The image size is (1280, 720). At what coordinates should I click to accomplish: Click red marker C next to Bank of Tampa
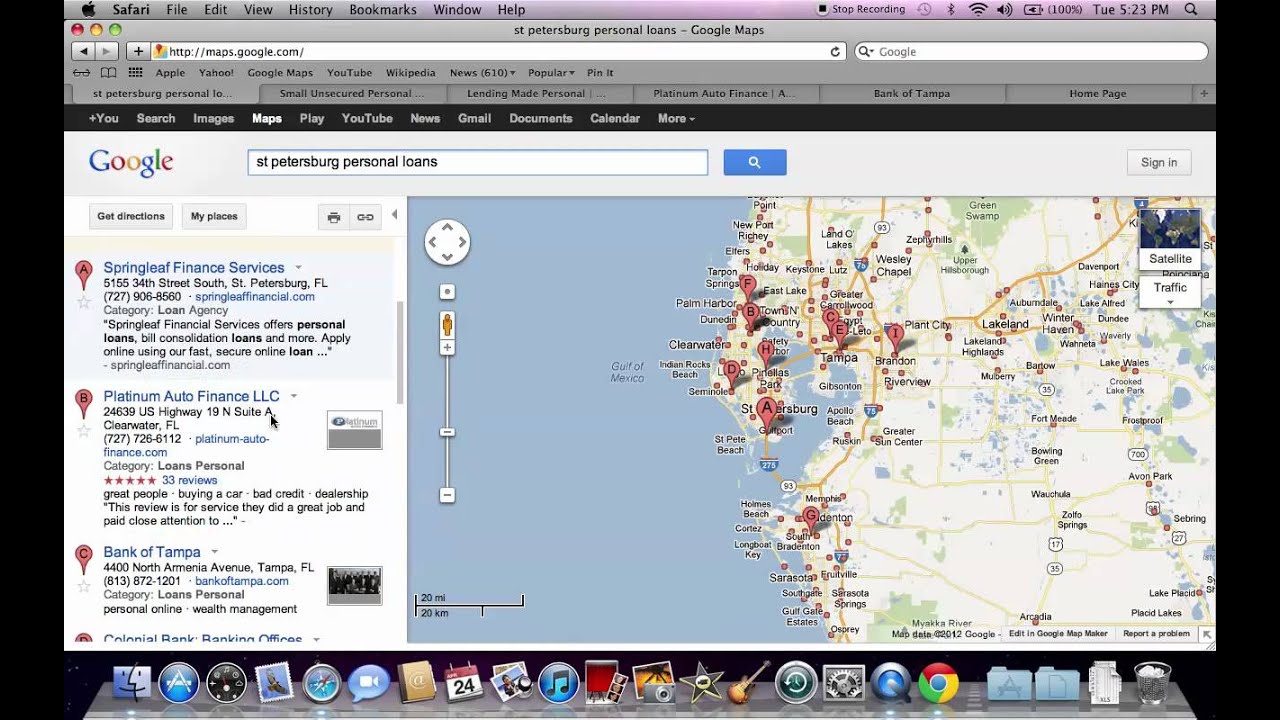tap(84, 557)
